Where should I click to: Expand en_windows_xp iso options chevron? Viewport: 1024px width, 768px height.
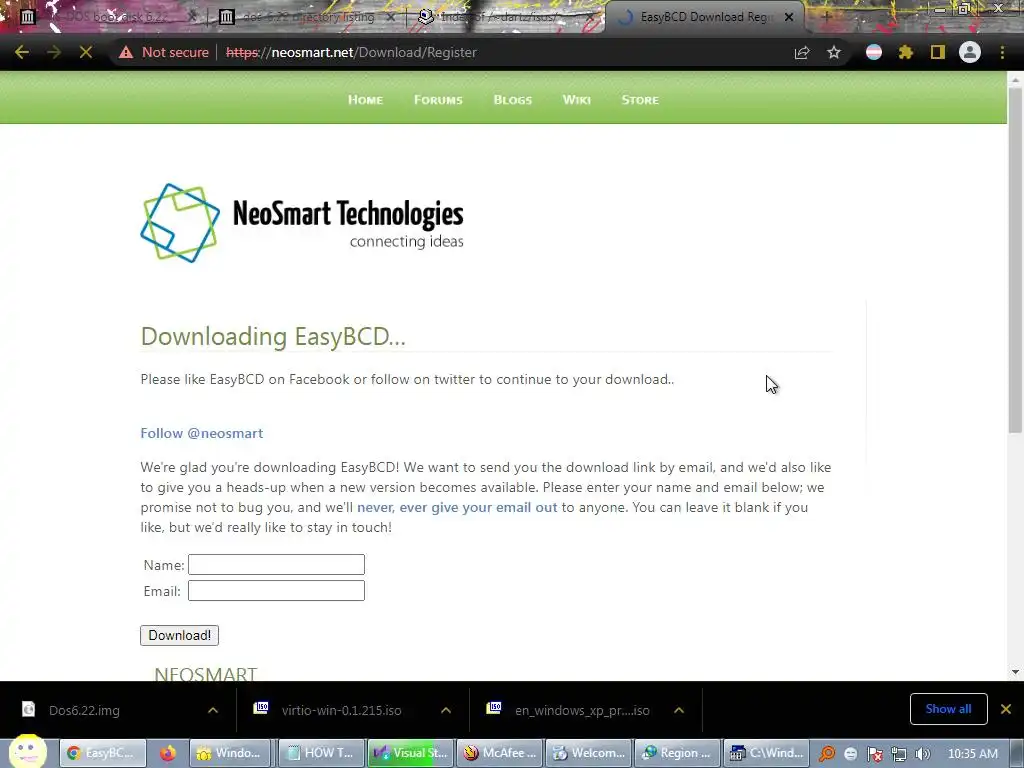[x=679, y=711]
